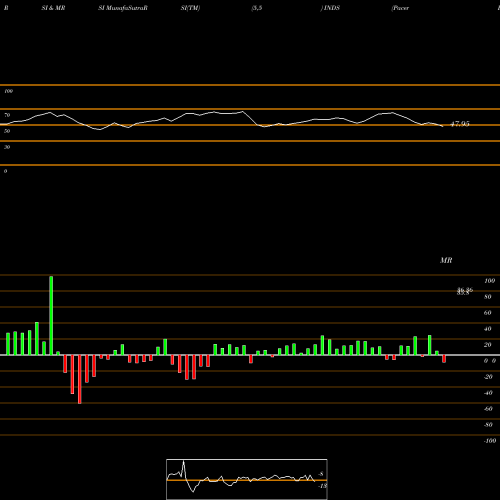Click the endpoint of the RSI line near 47.95
Viewport: 500px width, 500px height.
point(443,126)
